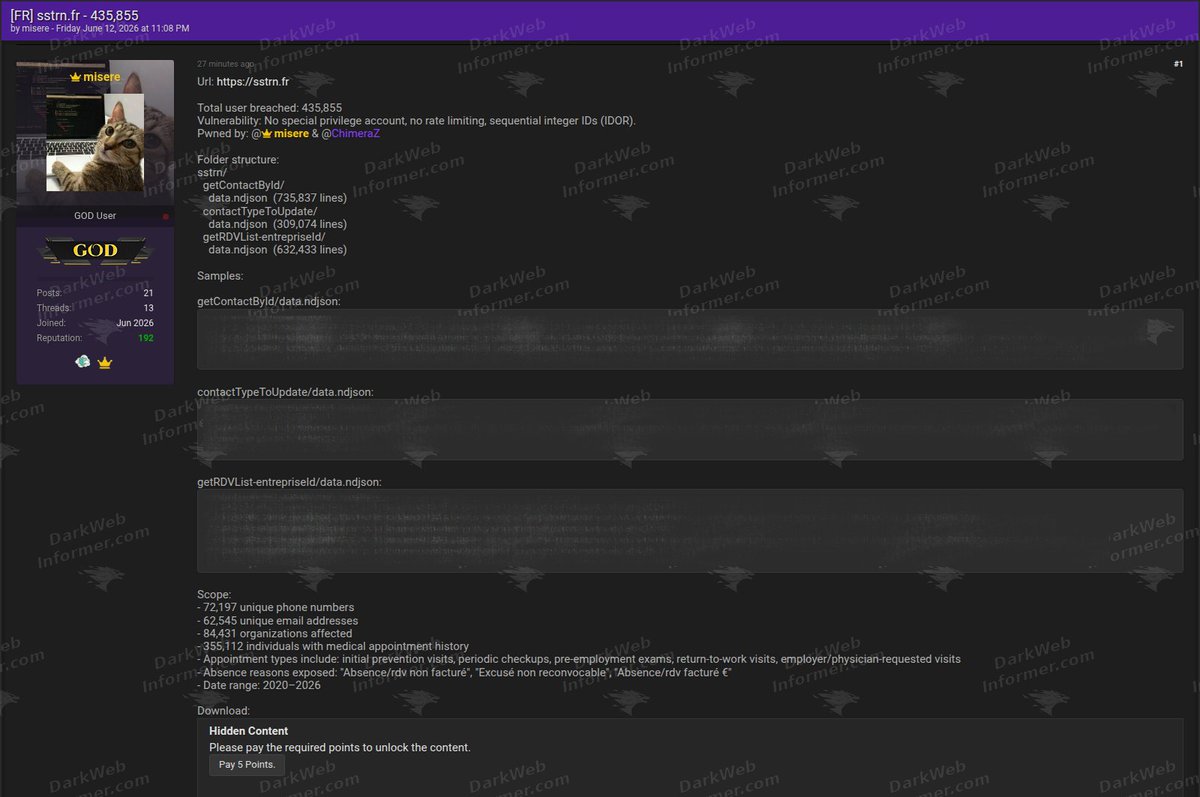Select '355,112 individuals with medical appointment history' line
The image size is (1200, 797).
point(333,646)
